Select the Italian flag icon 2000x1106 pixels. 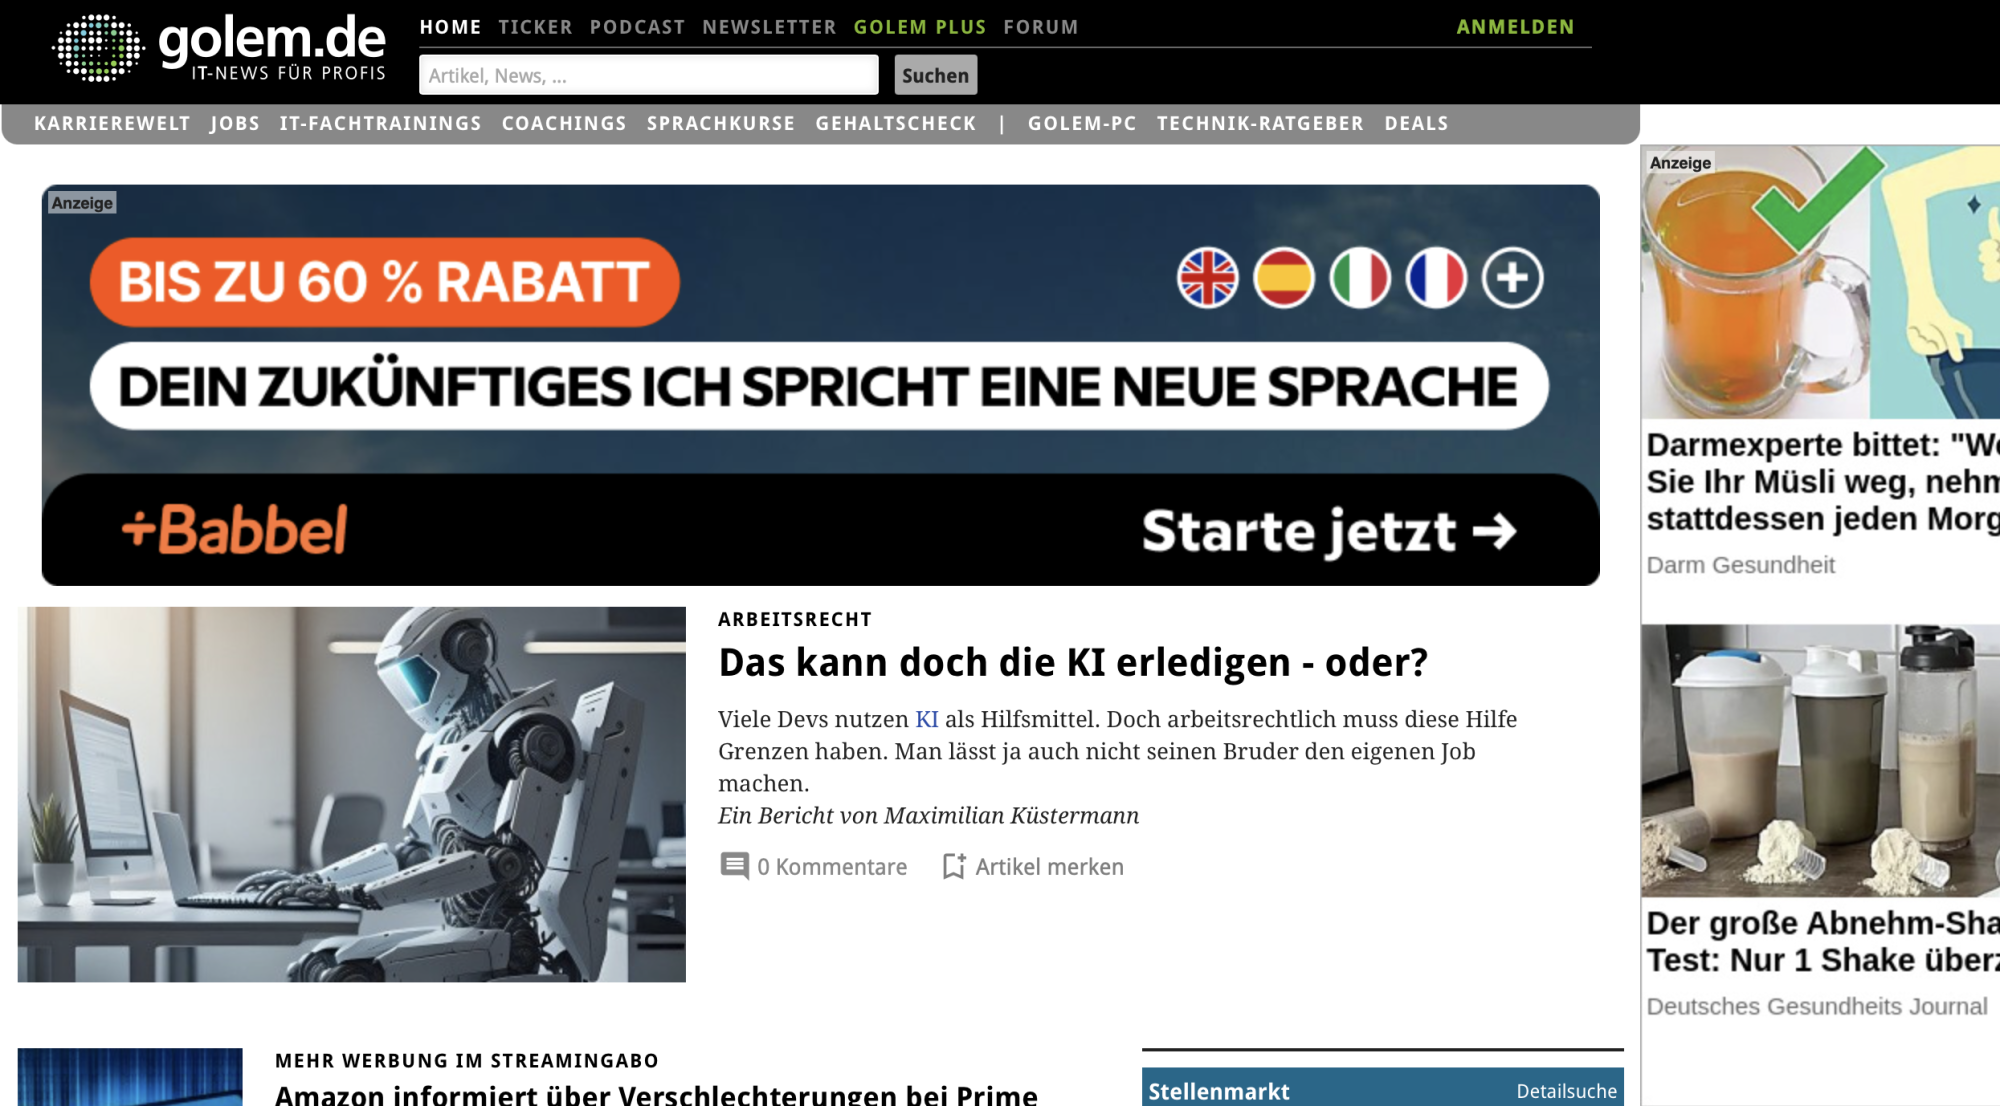pos(1360,278)
